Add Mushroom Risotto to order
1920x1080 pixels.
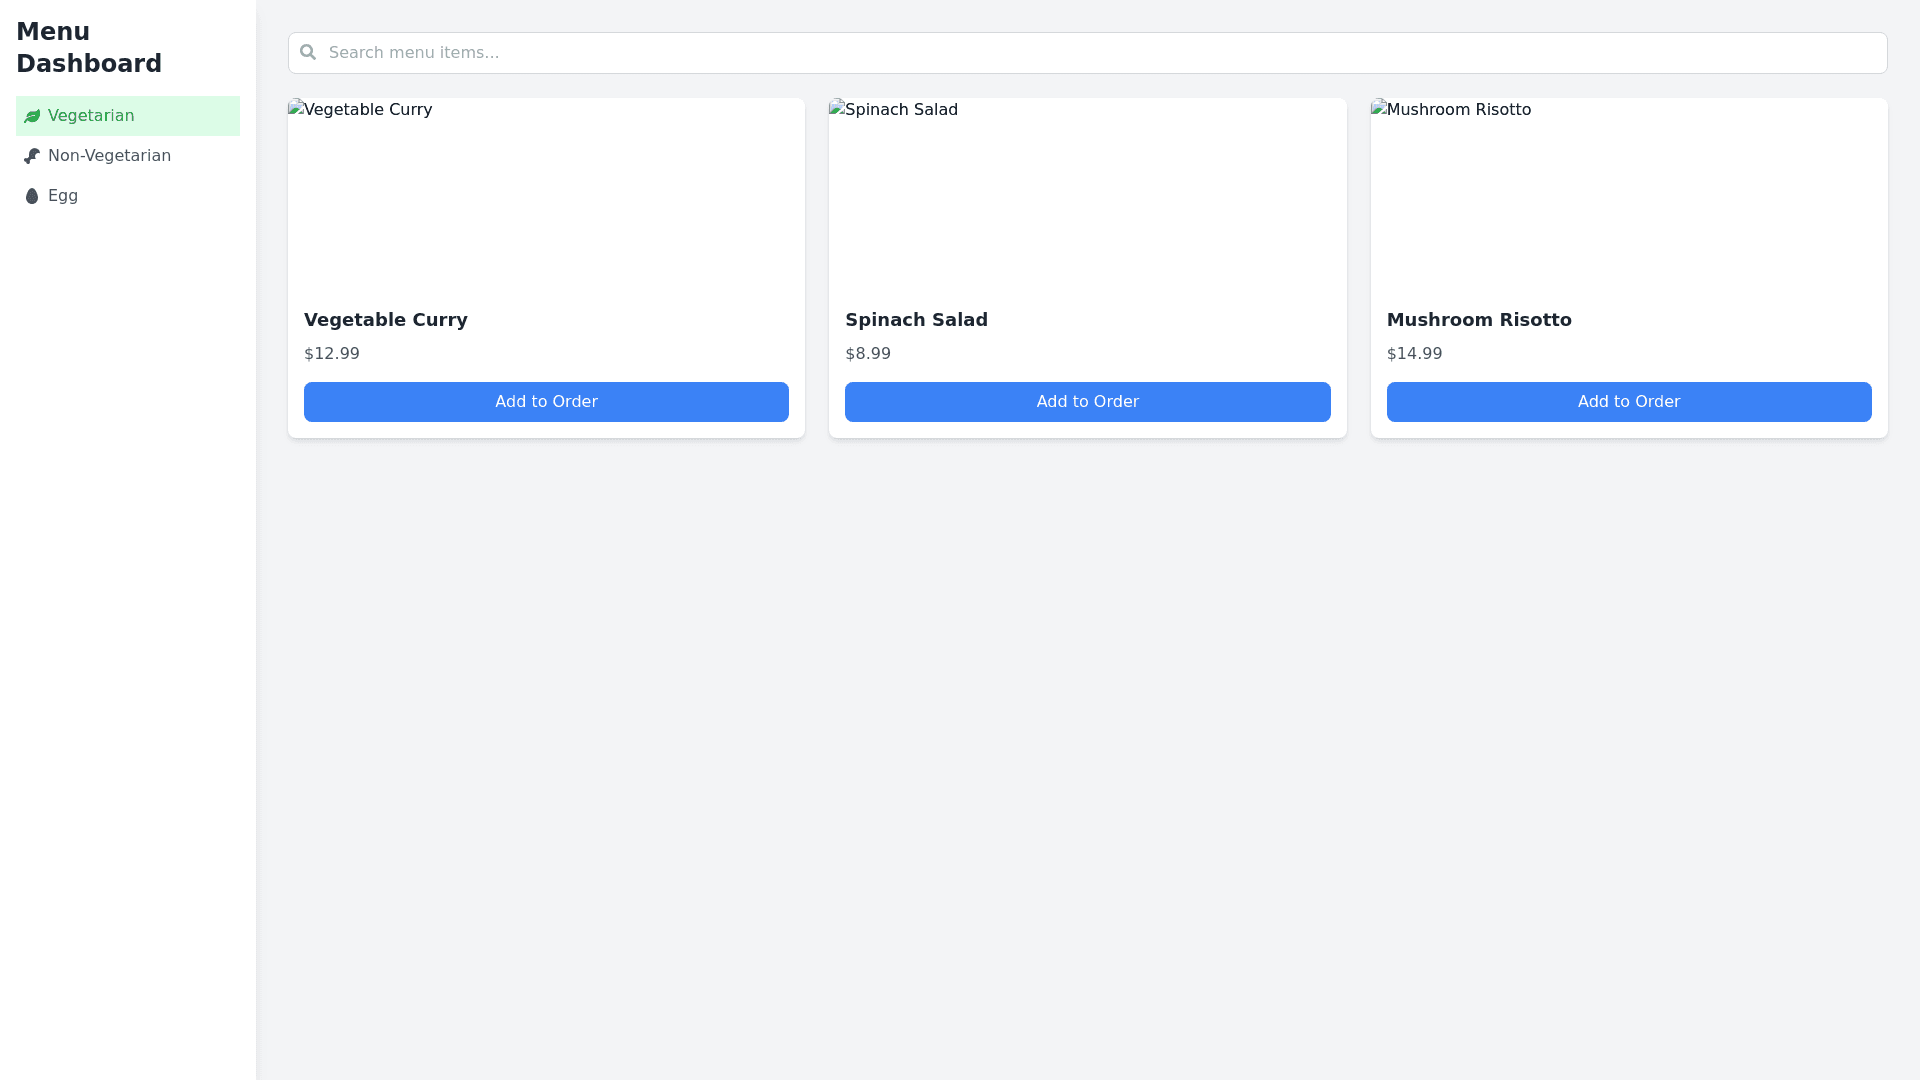pos(1628,402)
